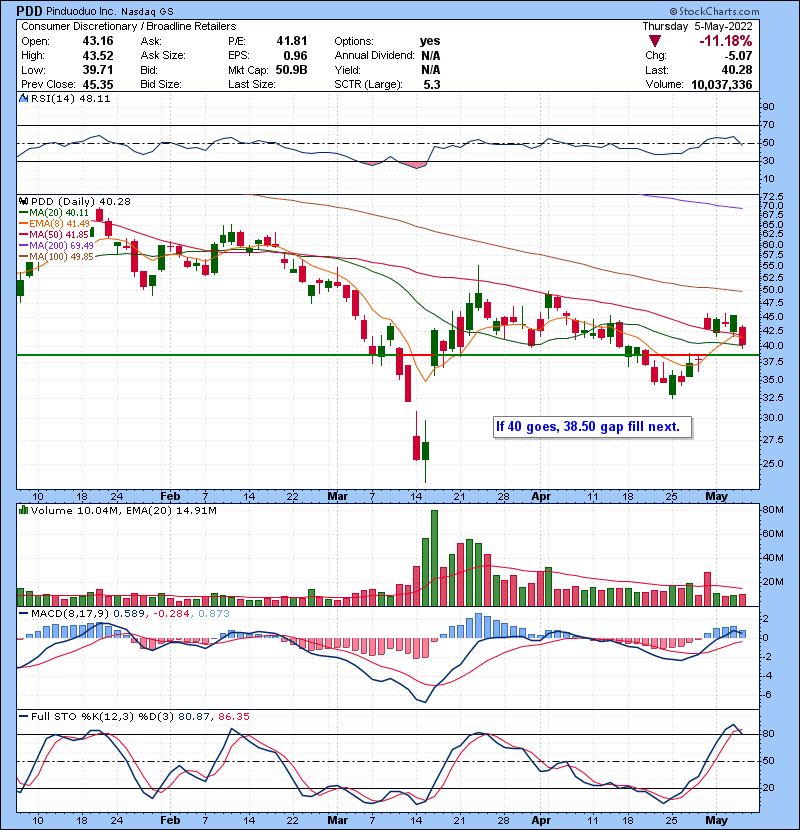
Task: Click the MACD(8,17,9) panel label
Action: point(70,614)
